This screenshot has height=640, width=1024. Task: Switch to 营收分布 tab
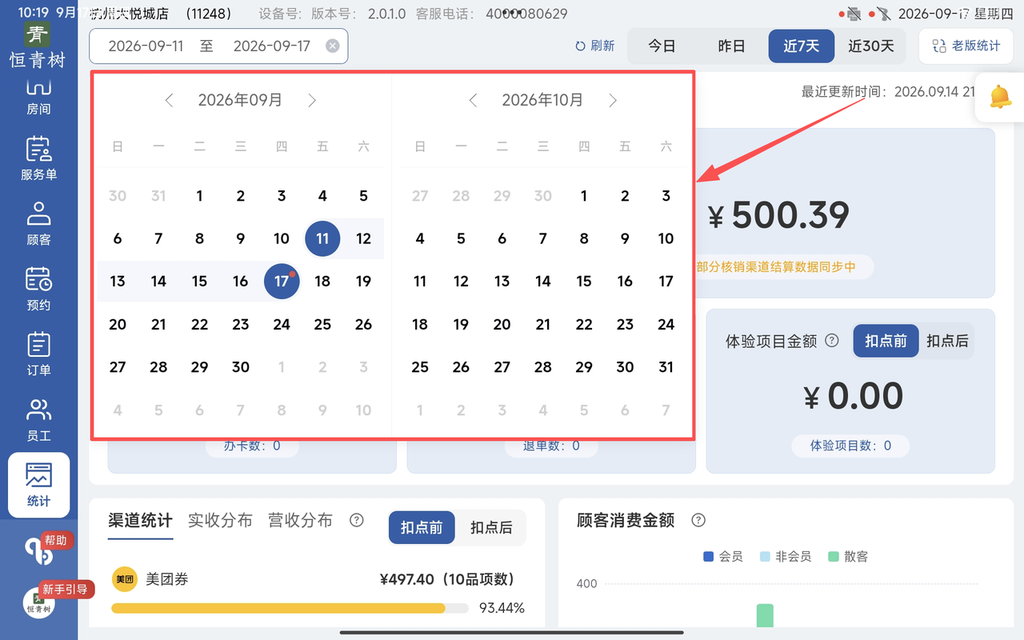[300, 520]
